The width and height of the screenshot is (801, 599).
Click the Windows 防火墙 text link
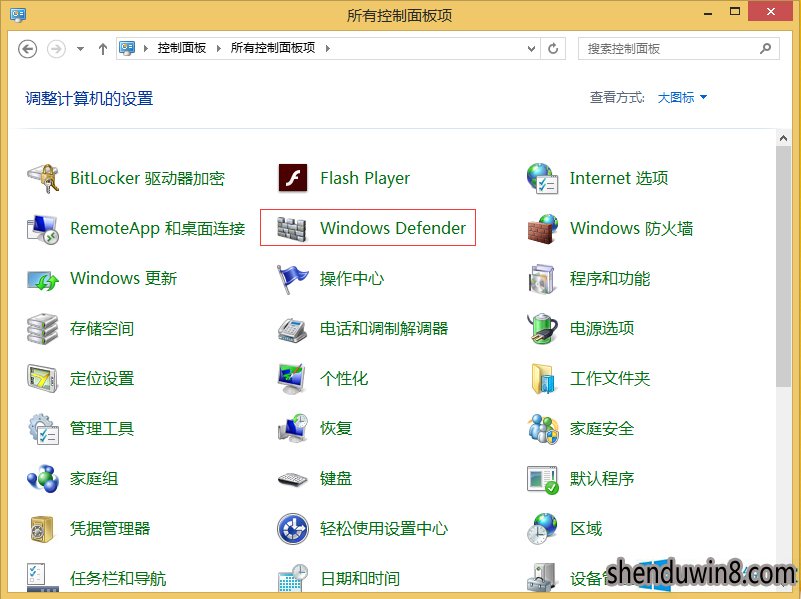[631, 228]
